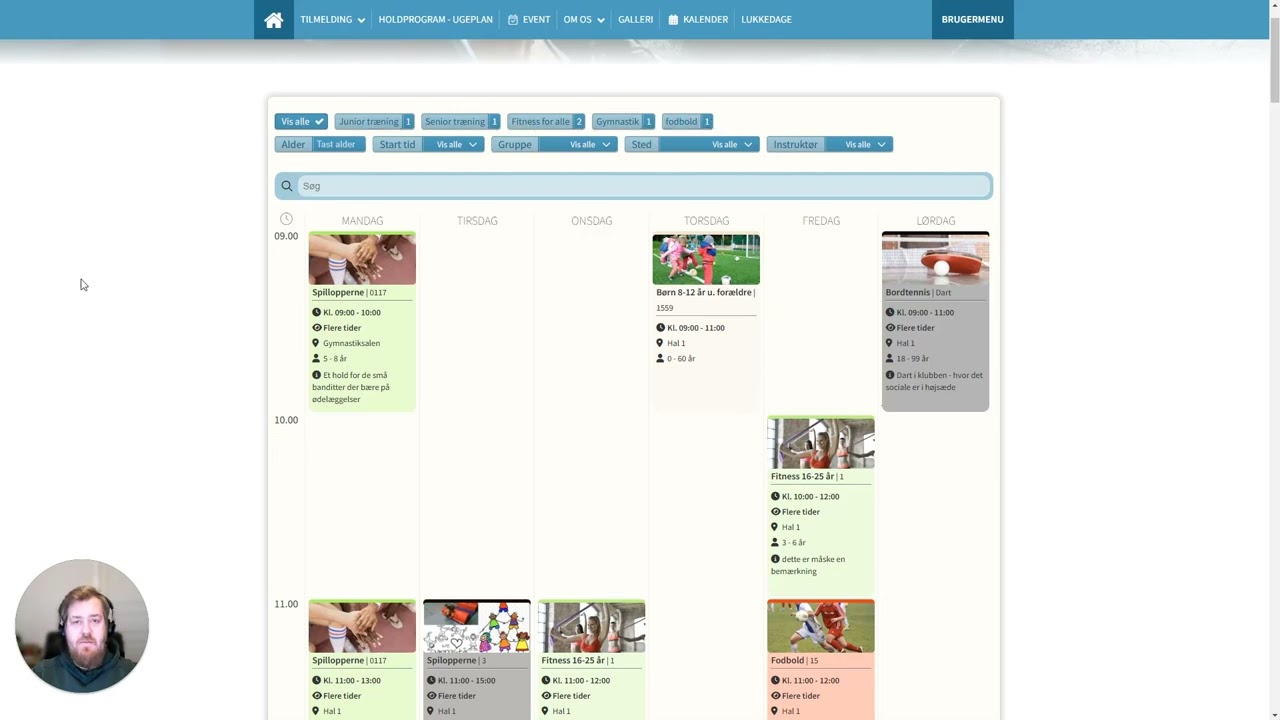
Task: Click the 'Tast alder' age field
Action: (x=338, y=144)
